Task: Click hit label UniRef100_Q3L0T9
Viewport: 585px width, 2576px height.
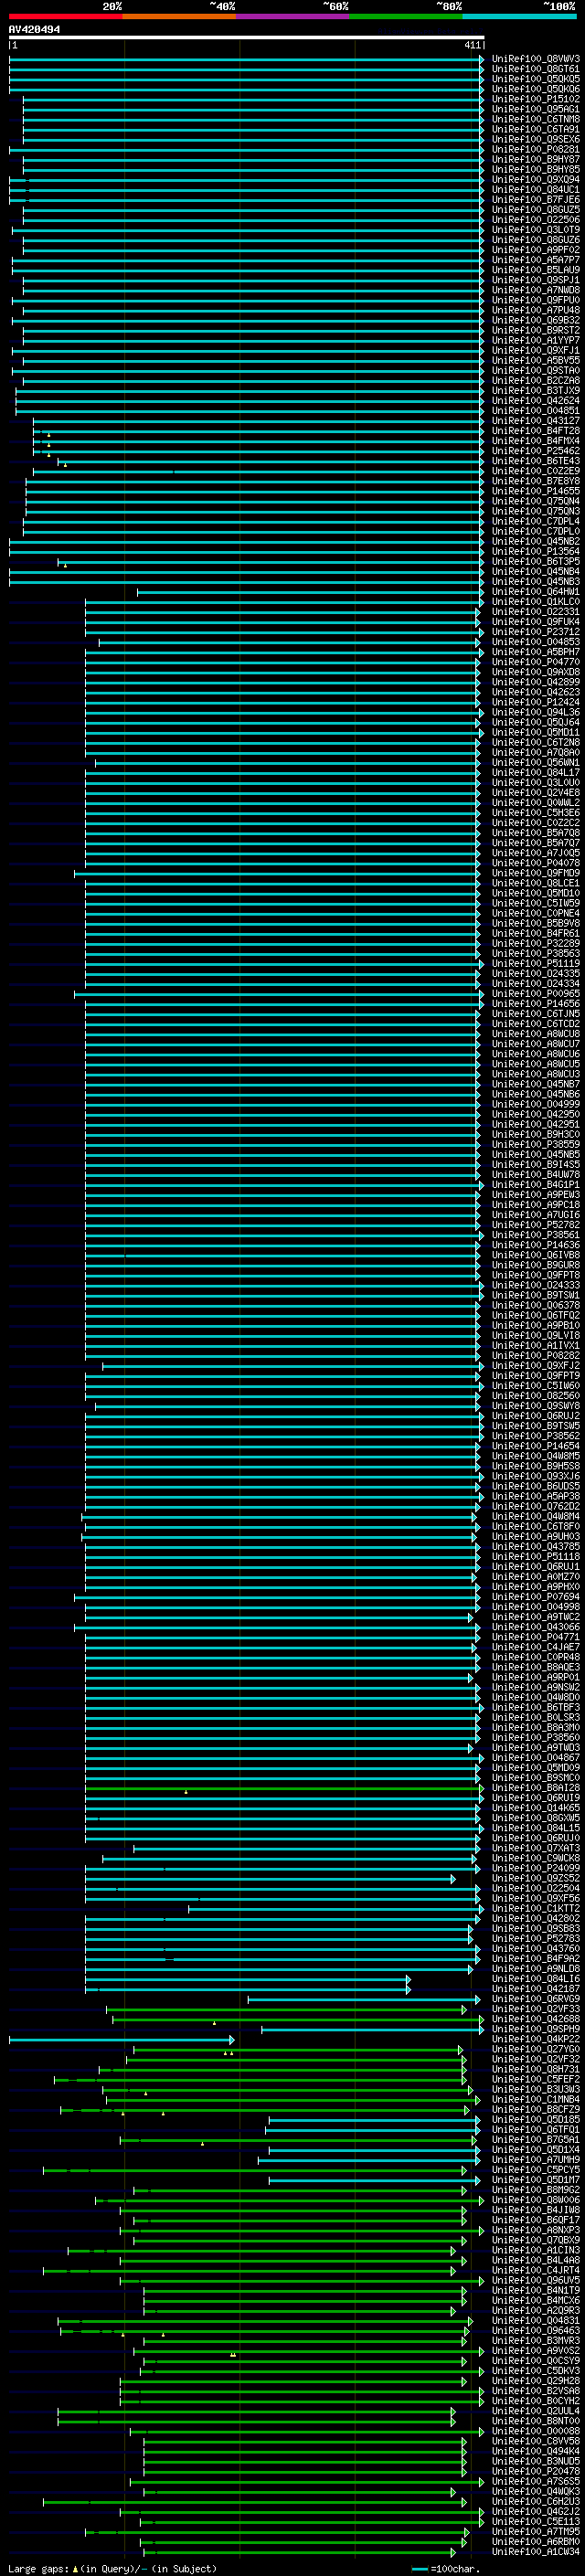Action: pyautogui.click(x=535, y=229)
